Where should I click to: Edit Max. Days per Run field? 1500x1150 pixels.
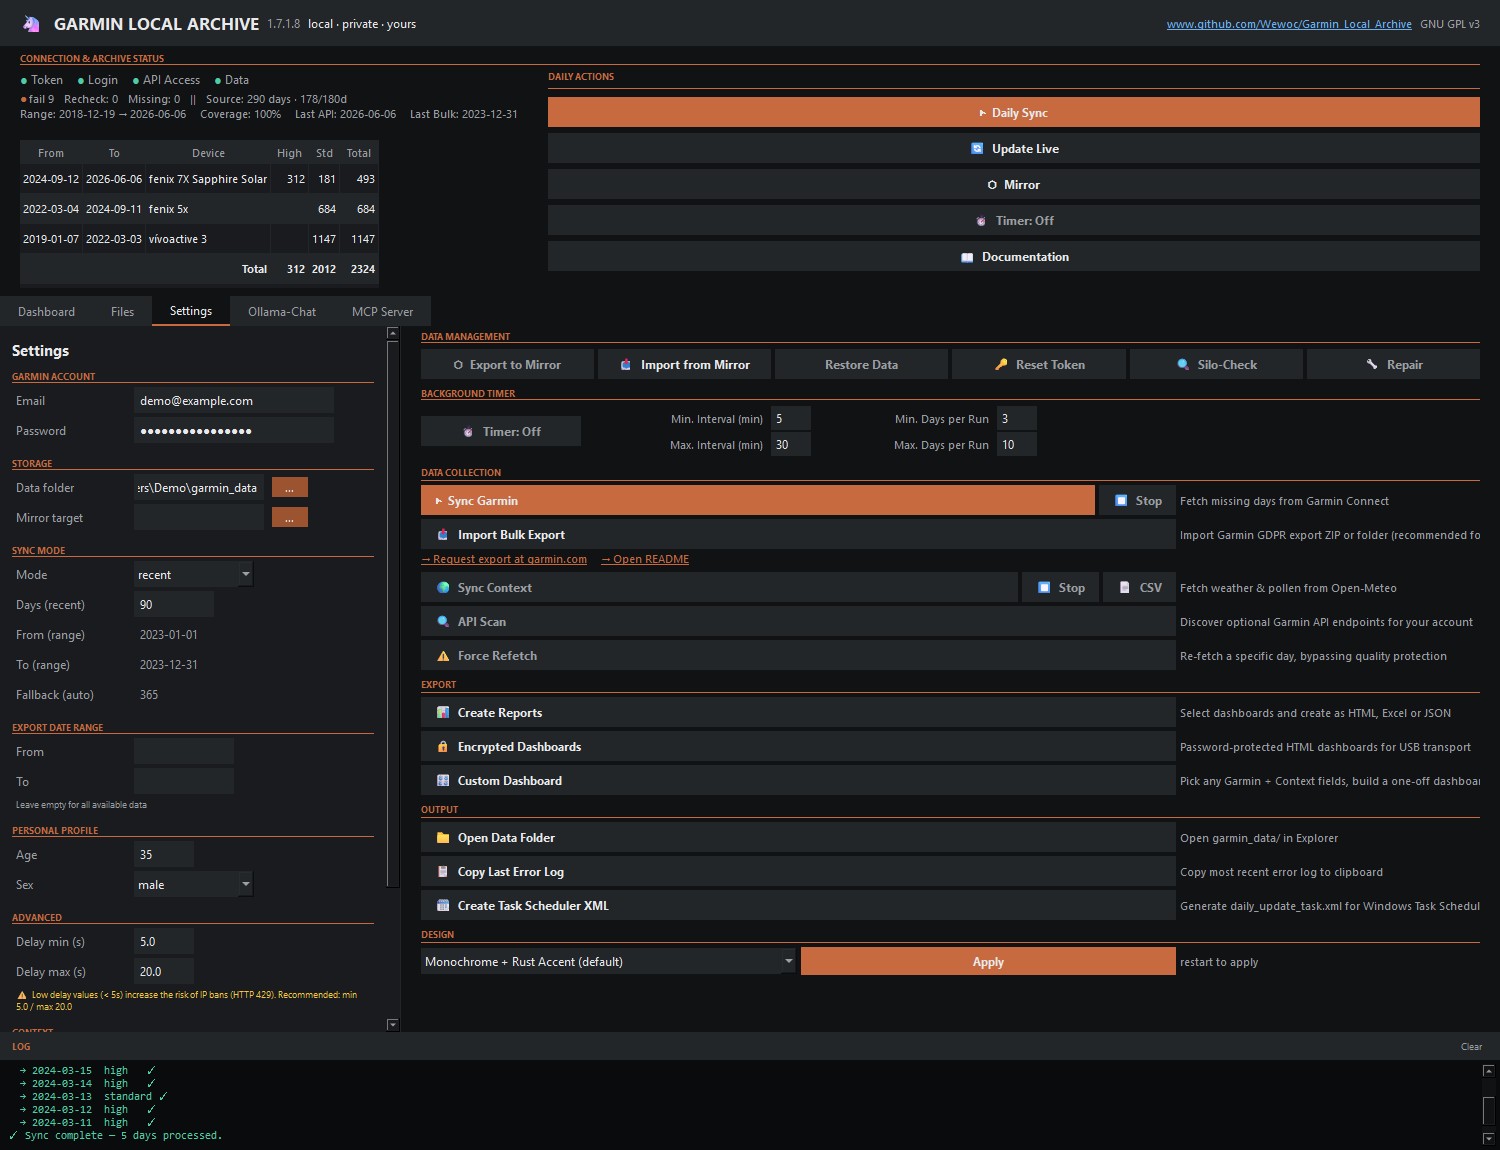tap(1016, 444)
